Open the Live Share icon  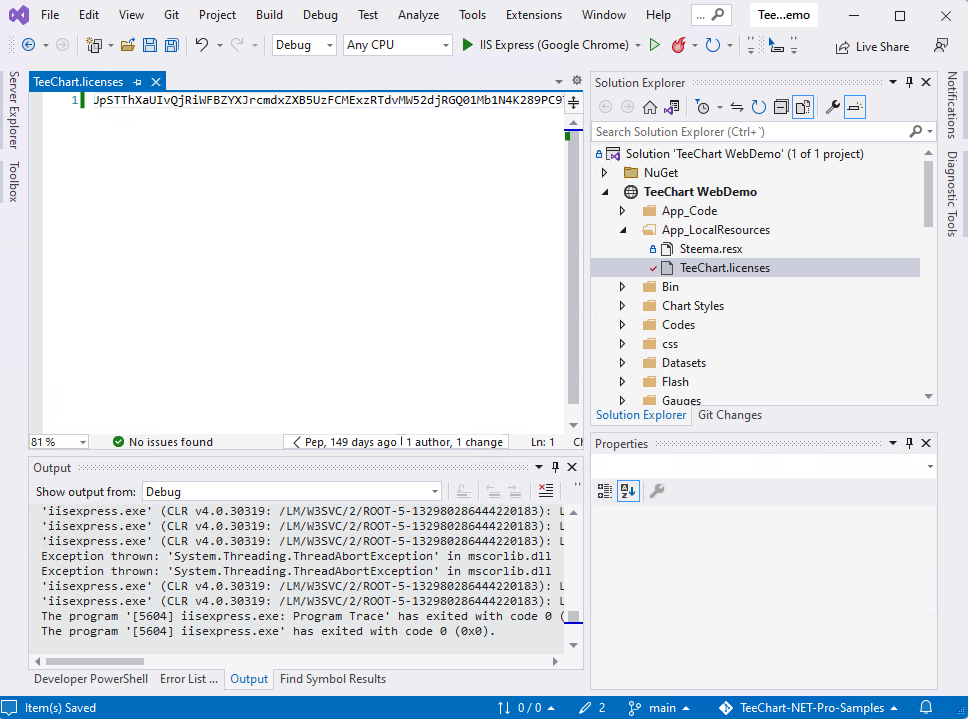(x=842, y=47)
